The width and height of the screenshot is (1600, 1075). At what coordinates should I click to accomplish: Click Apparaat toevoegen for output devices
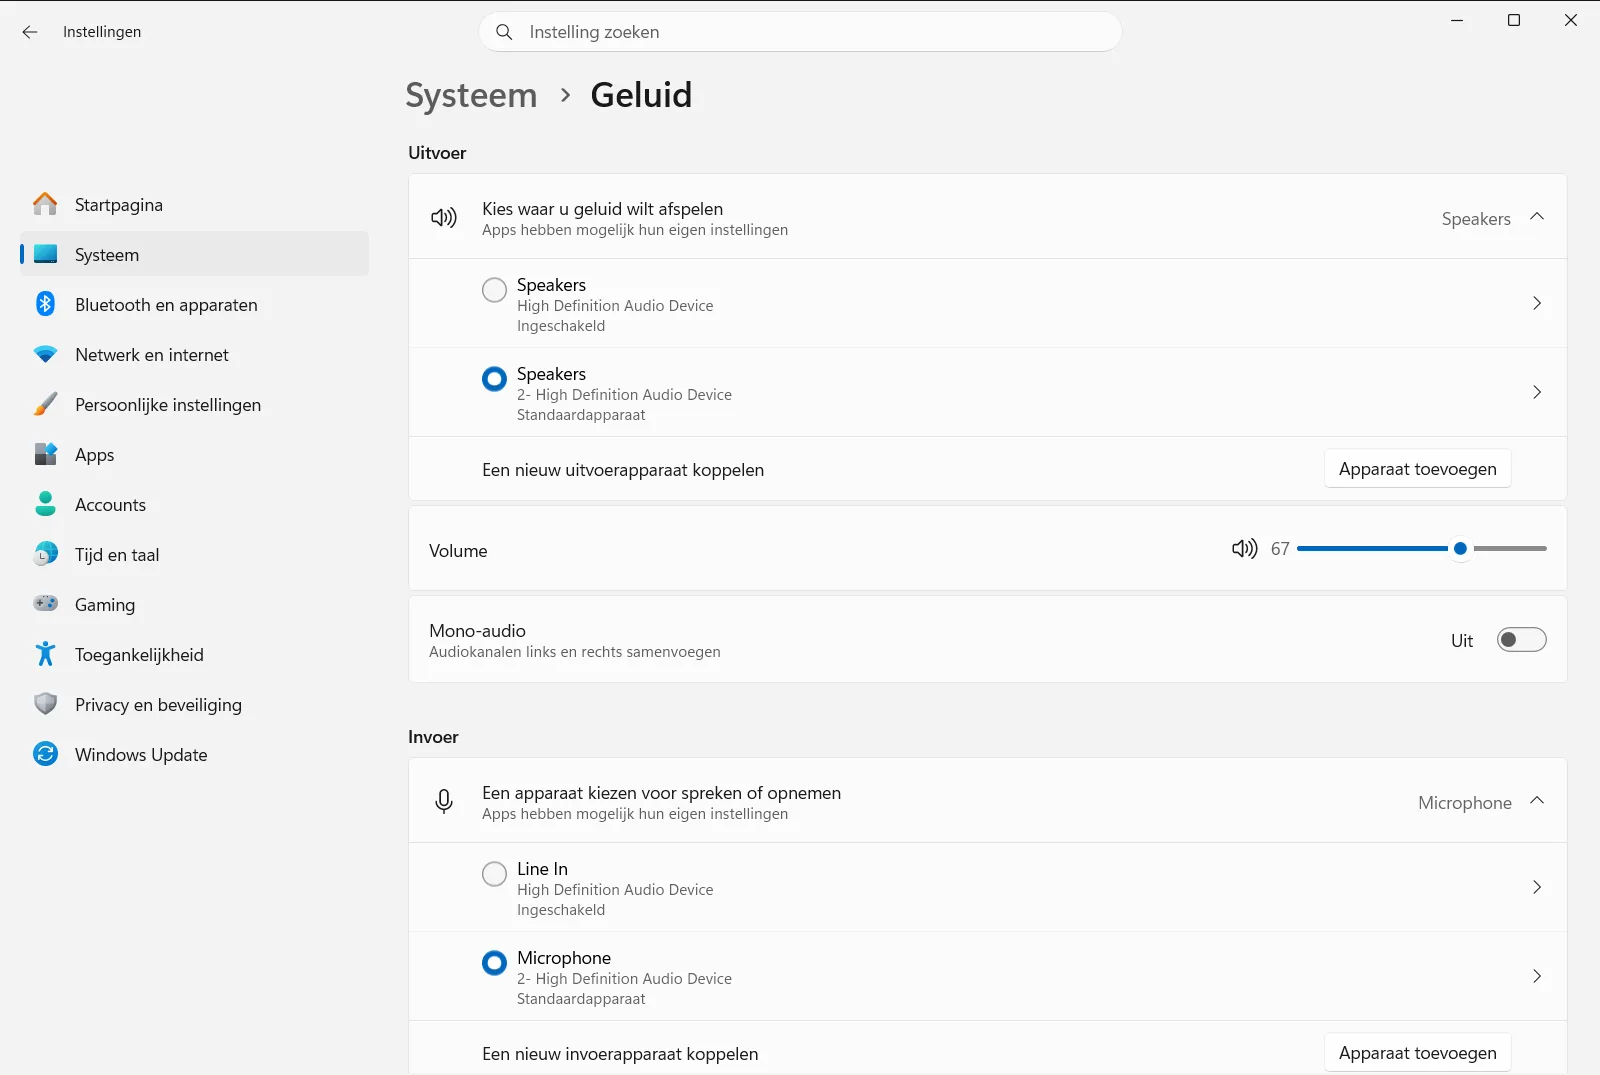click(x=1417, y=469)
